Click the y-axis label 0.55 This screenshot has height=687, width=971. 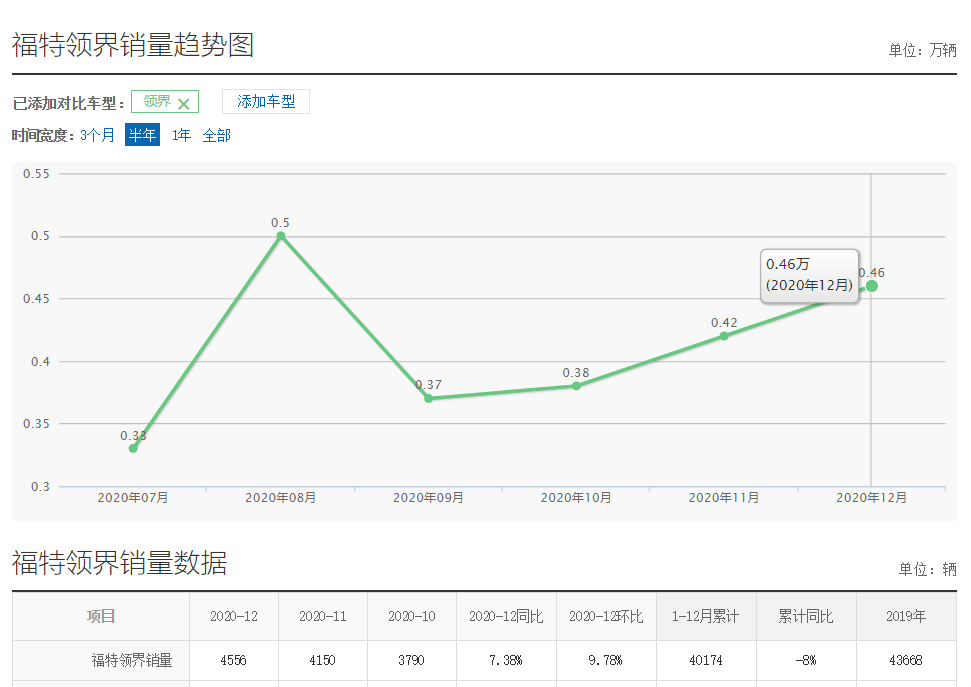coord(37,173)
